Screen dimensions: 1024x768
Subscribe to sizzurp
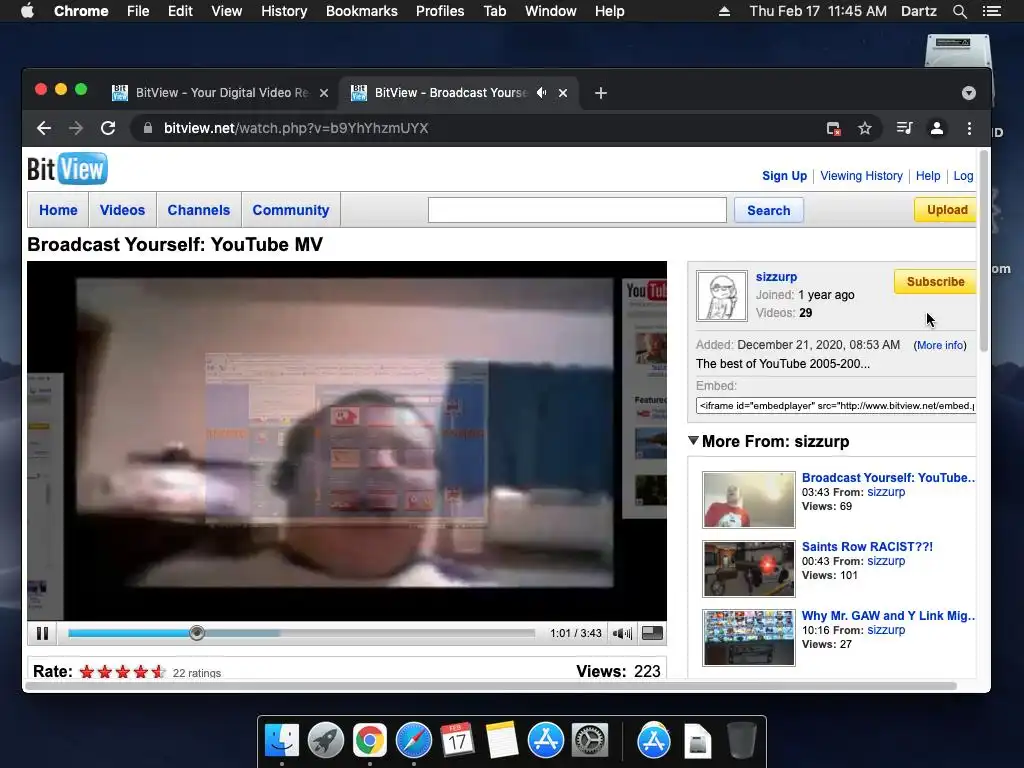click(935, 281)
